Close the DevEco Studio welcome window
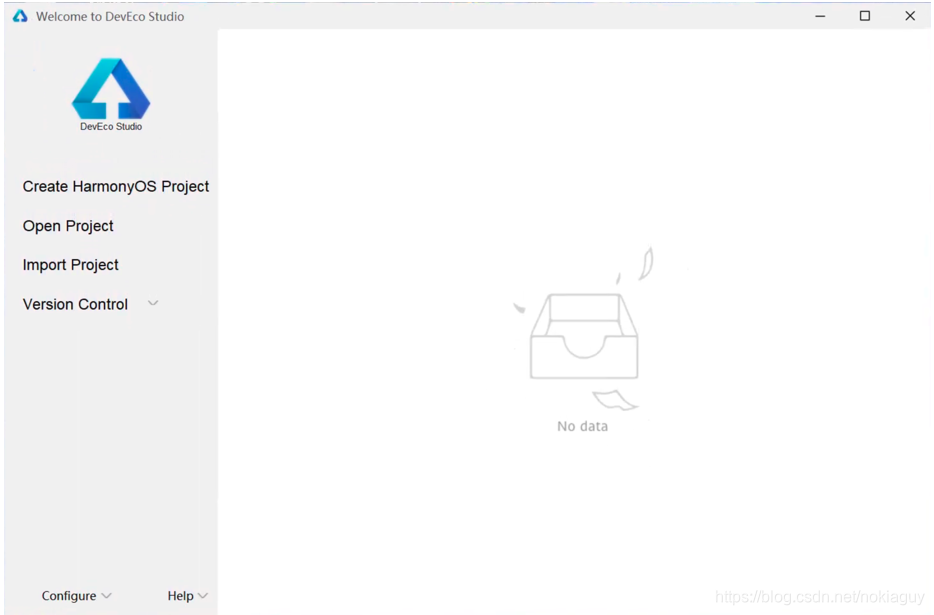Viewport: 934px width, 615px height. tap(910, 16)
